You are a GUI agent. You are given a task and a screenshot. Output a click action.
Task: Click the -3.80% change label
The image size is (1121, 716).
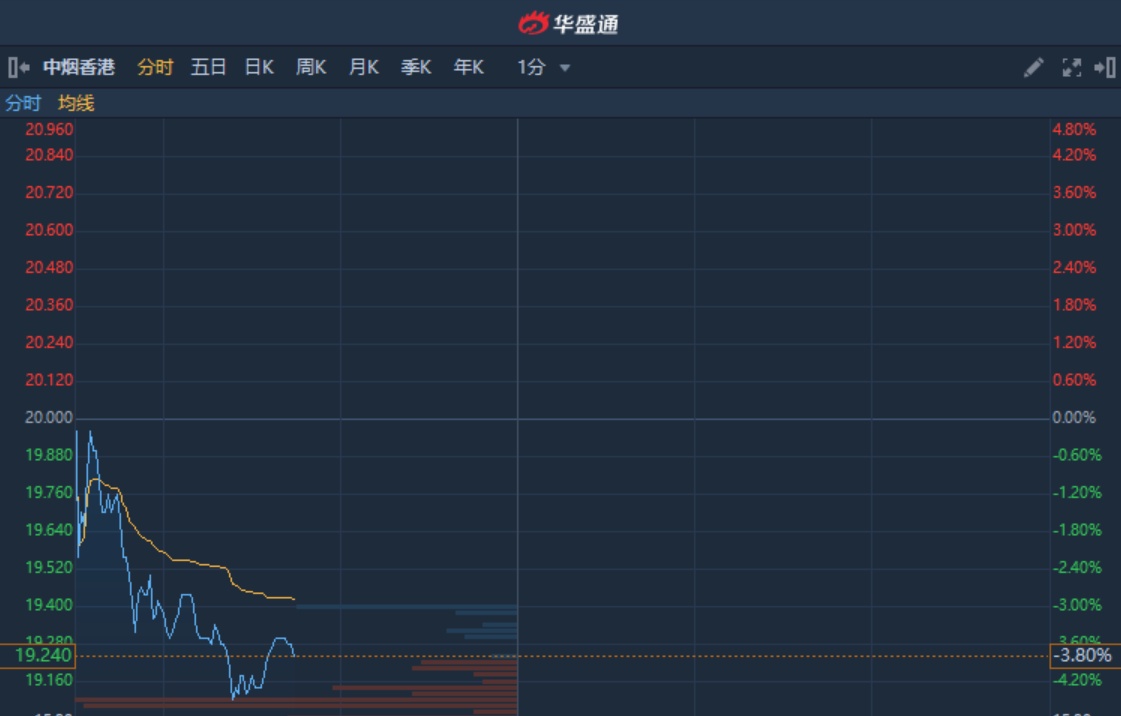tap(1085, 655)
